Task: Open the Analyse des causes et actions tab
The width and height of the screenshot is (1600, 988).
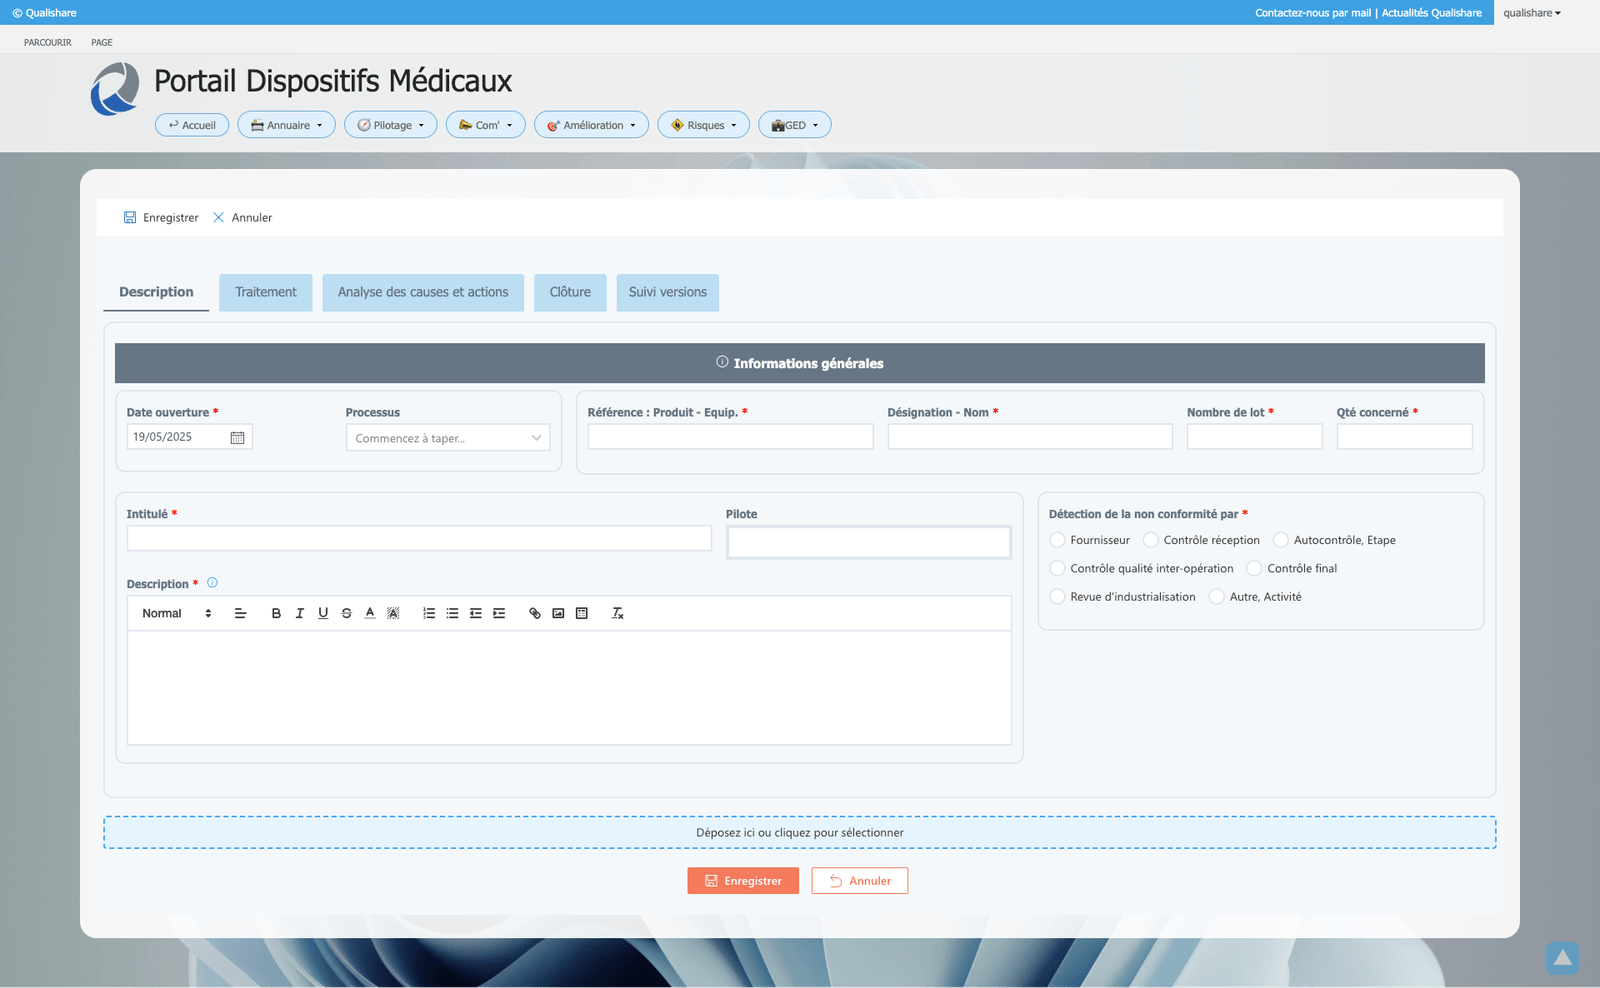Action: pyautogui.click(x=423, y=292)
